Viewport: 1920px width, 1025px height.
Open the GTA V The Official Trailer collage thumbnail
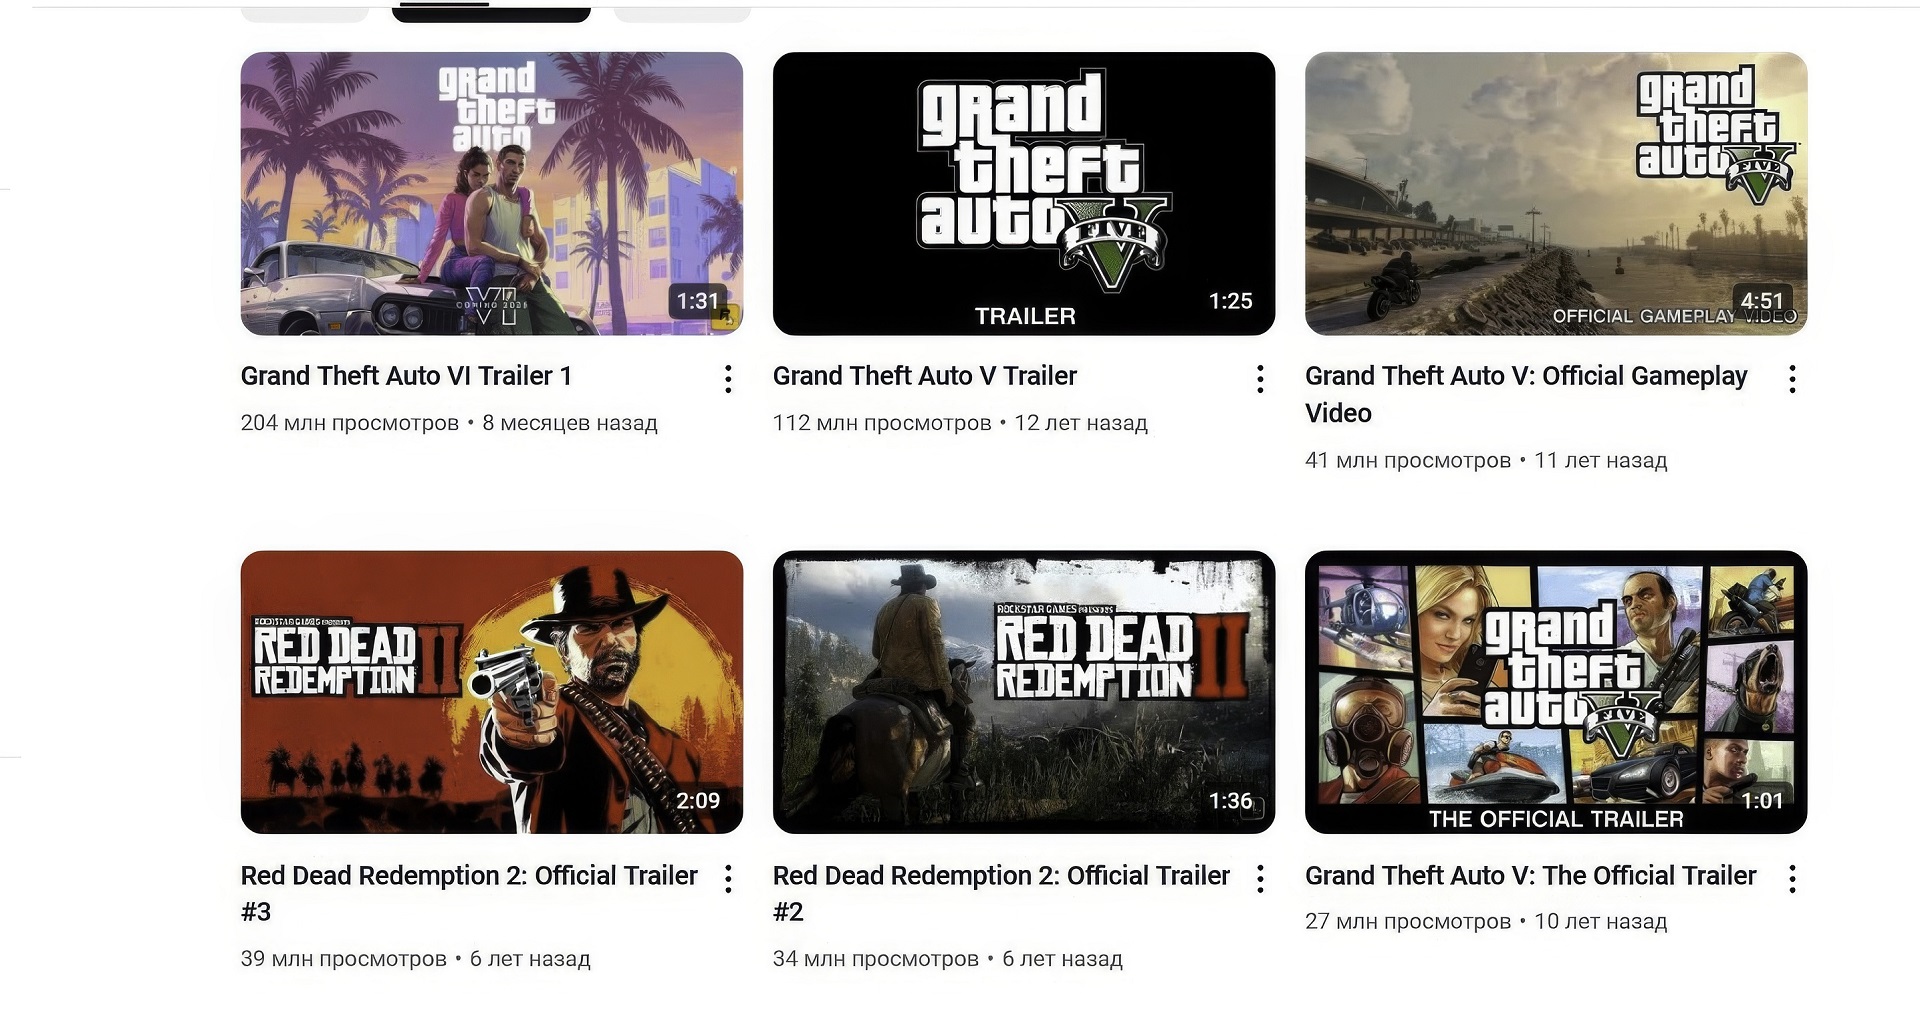click(1556, 692)
